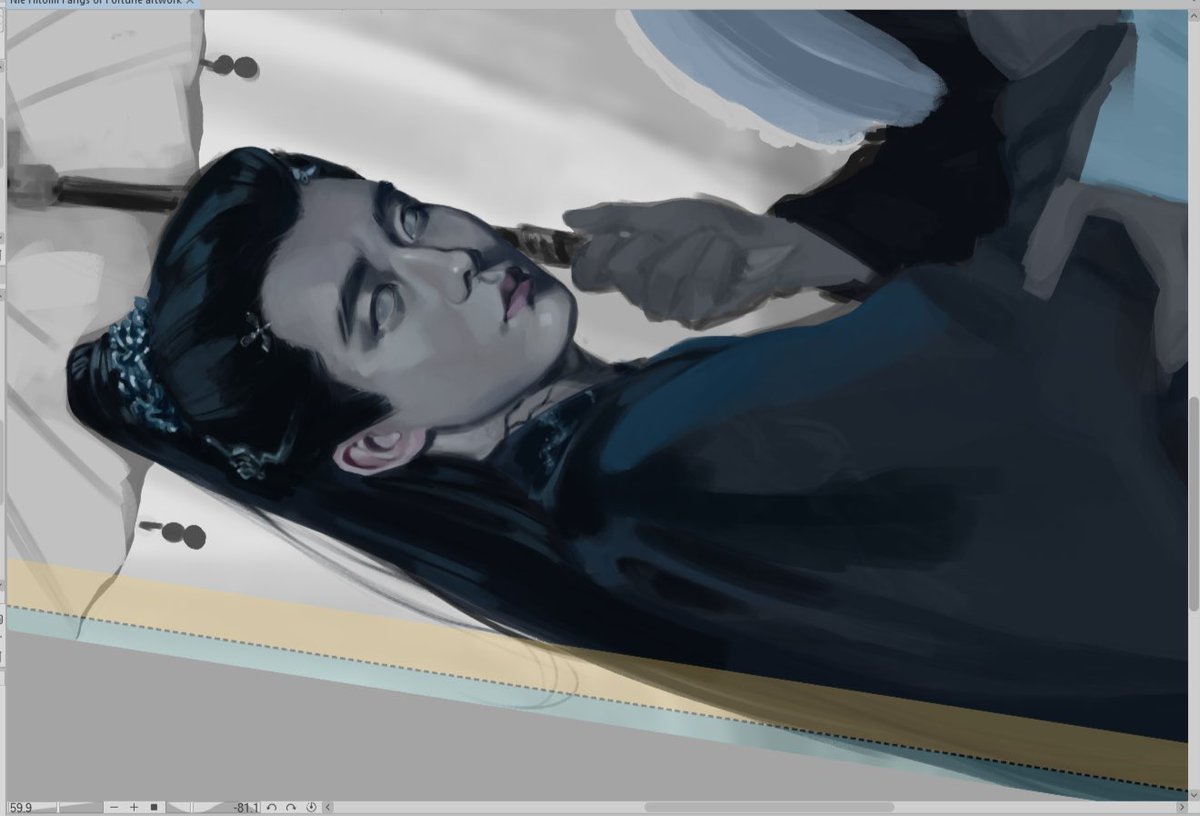
Task: Click the zoom value field showing 59.9
Action: [21, 807]
